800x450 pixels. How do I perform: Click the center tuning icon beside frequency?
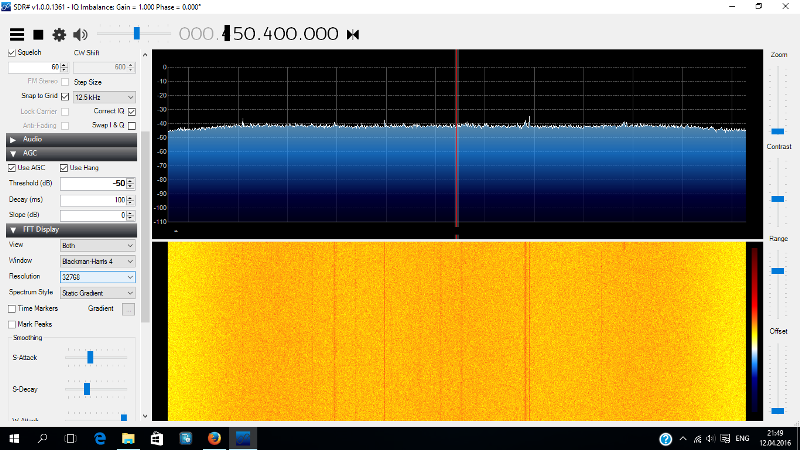tap(353, 35)
